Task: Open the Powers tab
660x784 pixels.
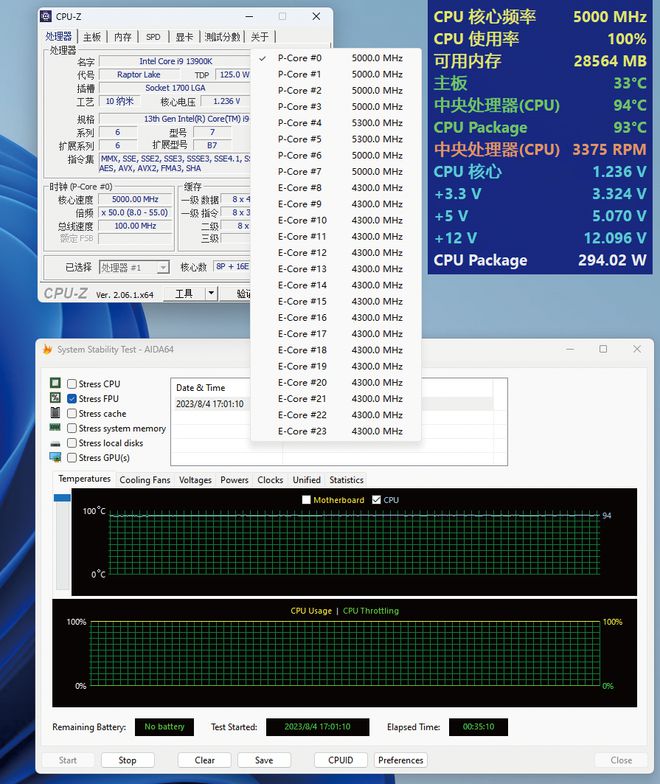Action: pos(234,480)
